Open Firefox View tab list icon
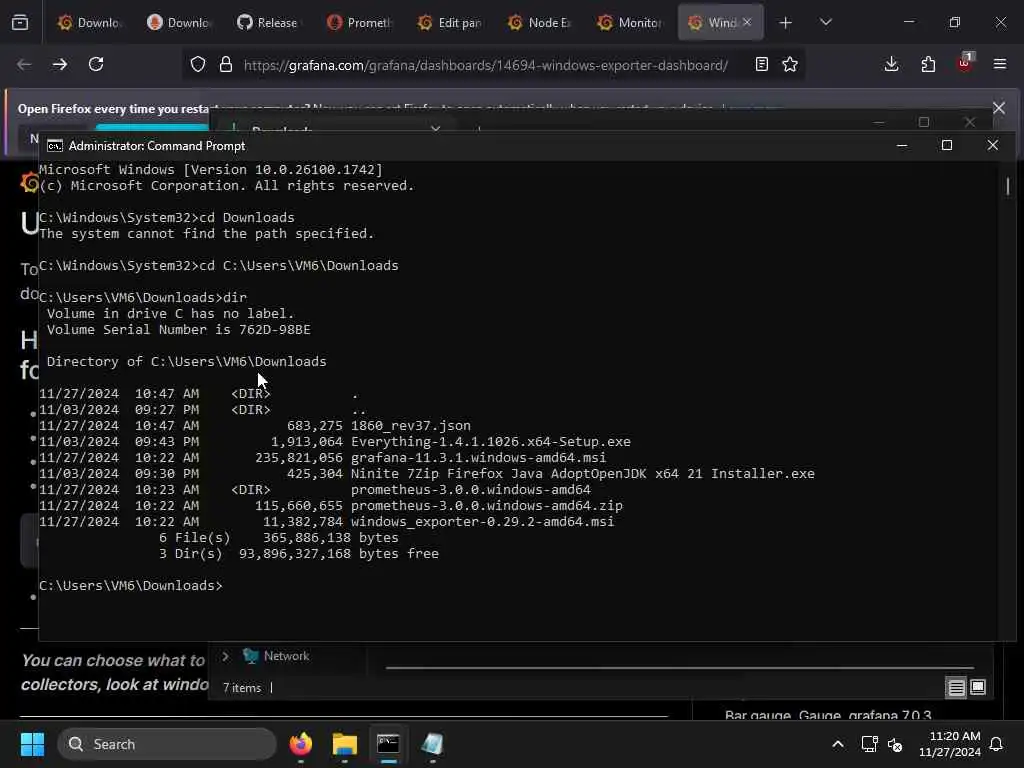The width and height of the screenshot is (1024, 768). (20, 22)
